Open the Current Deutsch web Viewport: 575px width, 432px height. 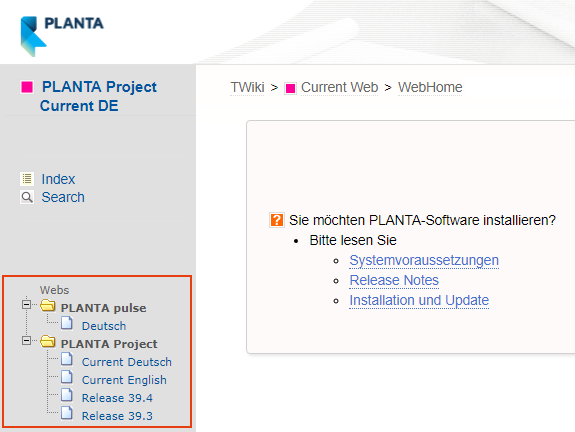click(x=127, y=362)
